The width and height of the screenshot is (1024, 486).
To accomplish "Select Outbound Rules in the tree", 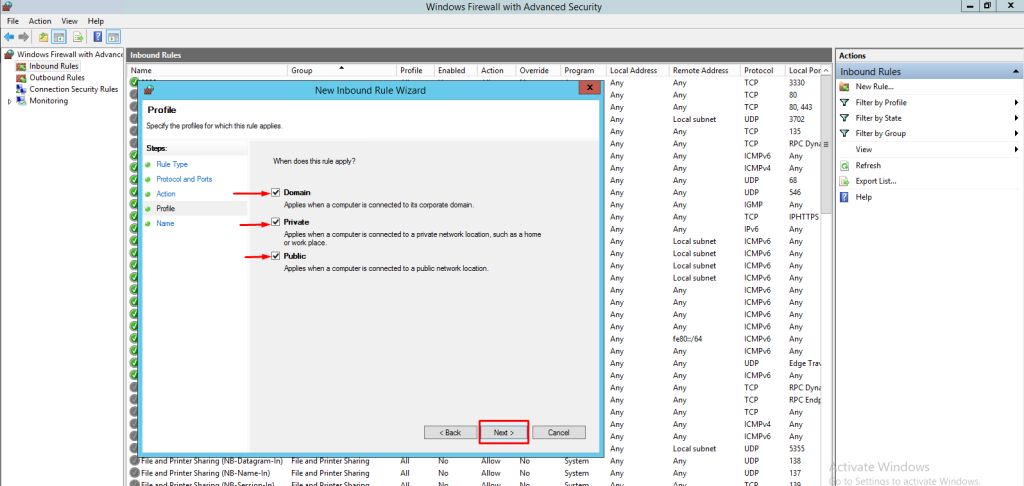I will click(x=56, y=77).
